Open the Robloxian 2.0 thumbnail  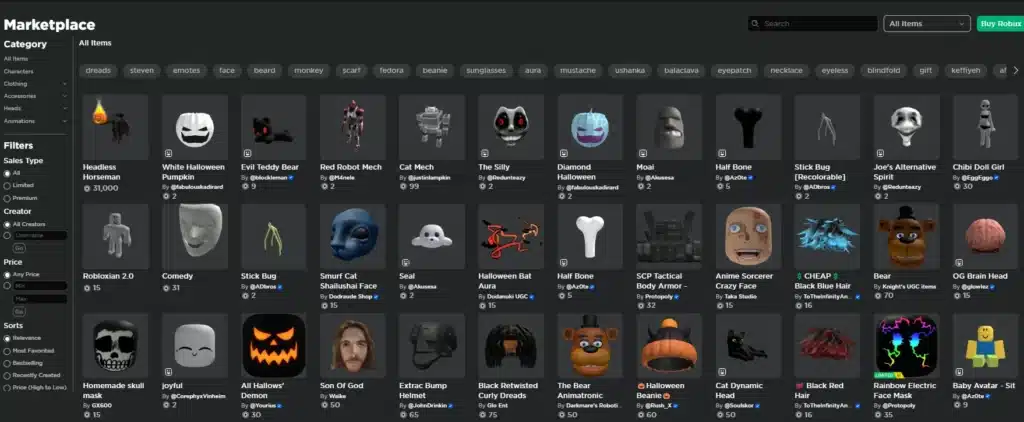pyautogui.click(x=116, y=236)
